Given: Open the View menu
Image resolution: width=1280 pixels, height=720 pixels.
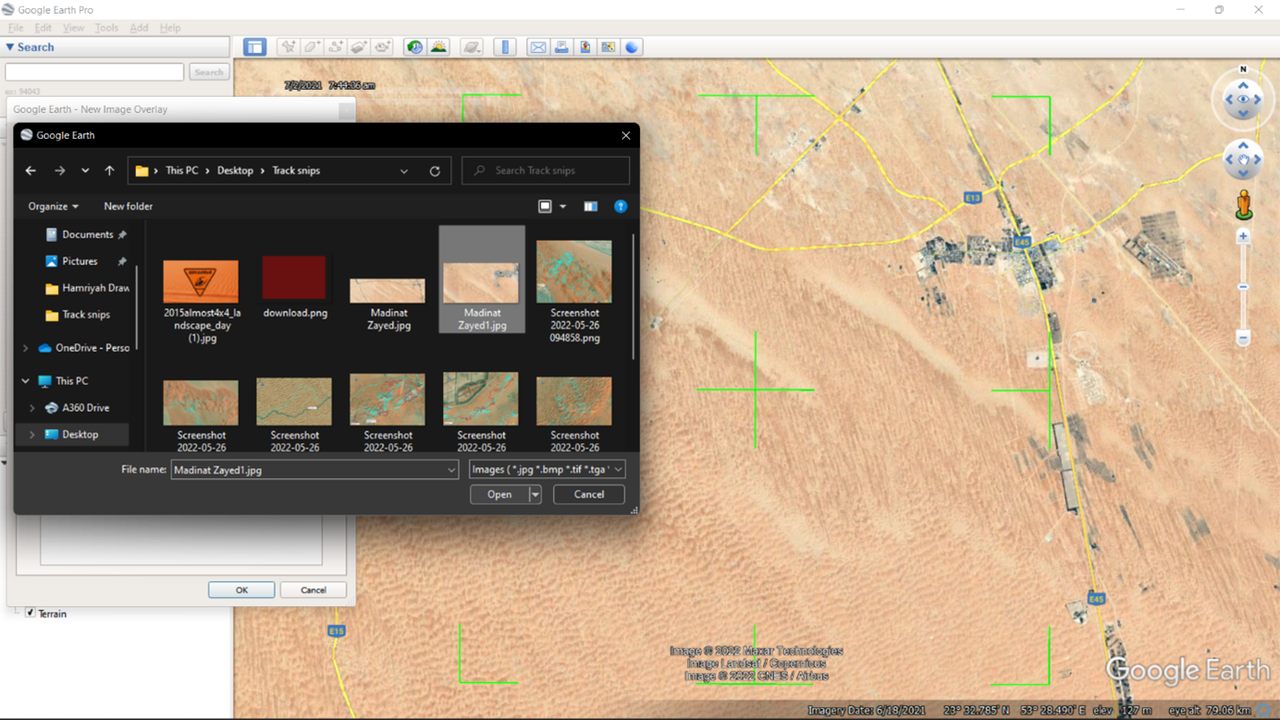Looking at the screenshot, I should 74,28.
